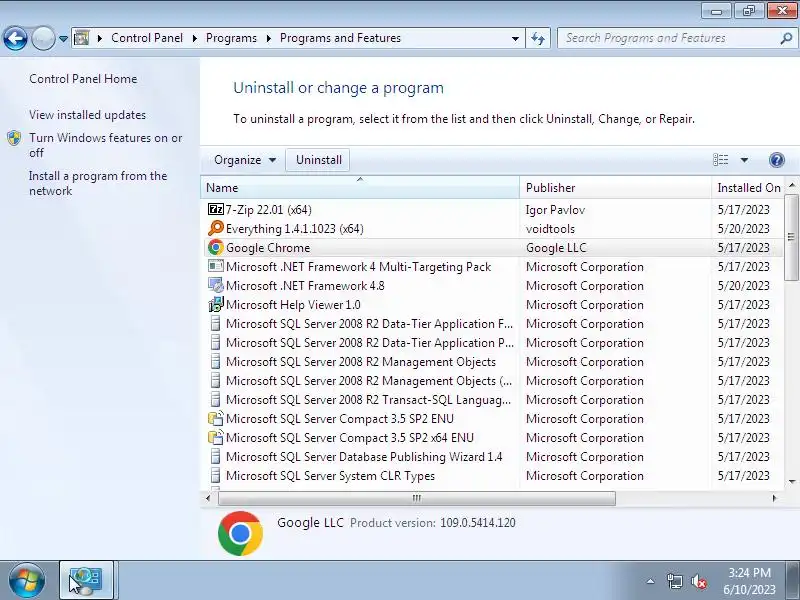Click product version 109.0.5414.120
This screenshot has height=600, width=800.
pos(478,523)
